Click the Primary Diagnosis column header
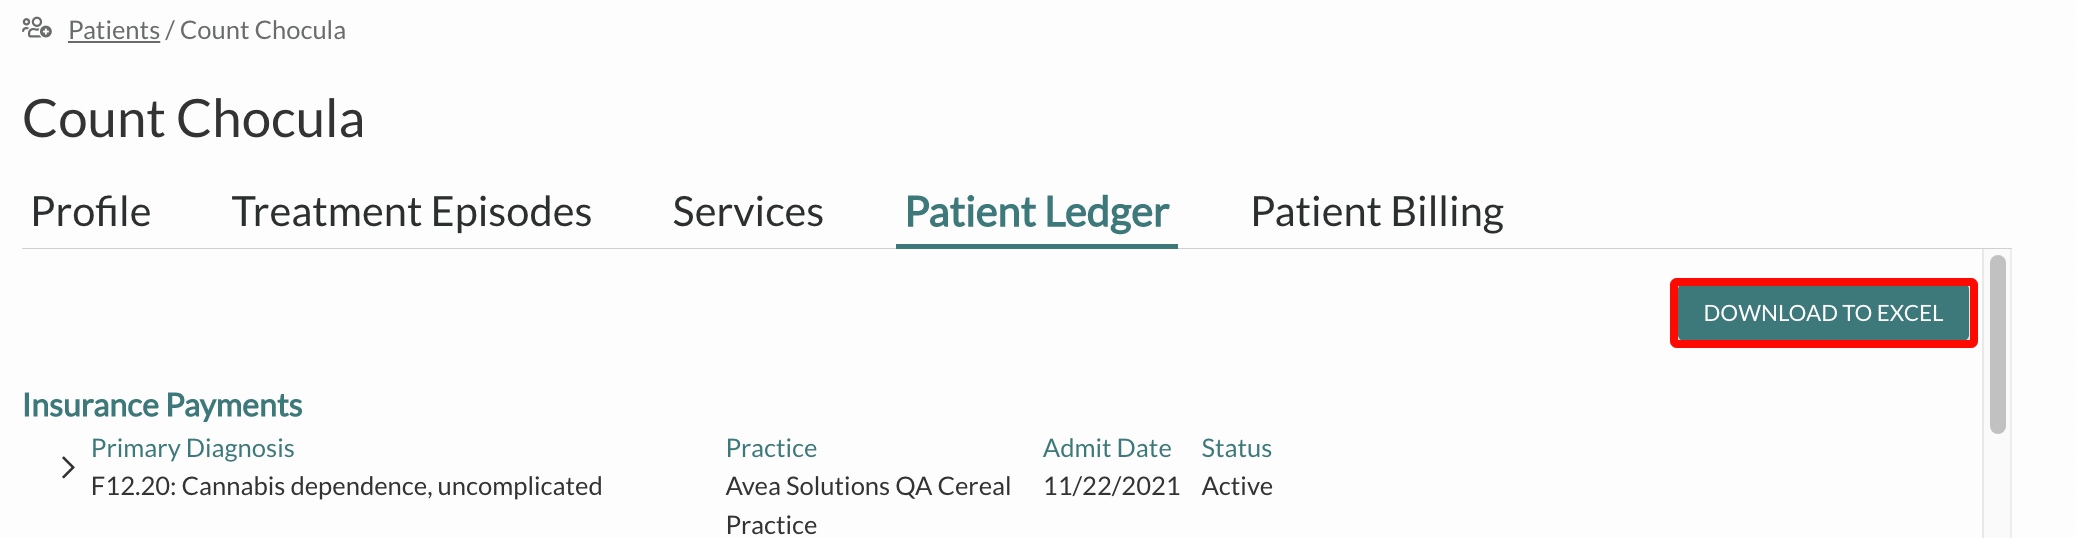The height and width of the screenshot is (538, 2076). point(193,448)
